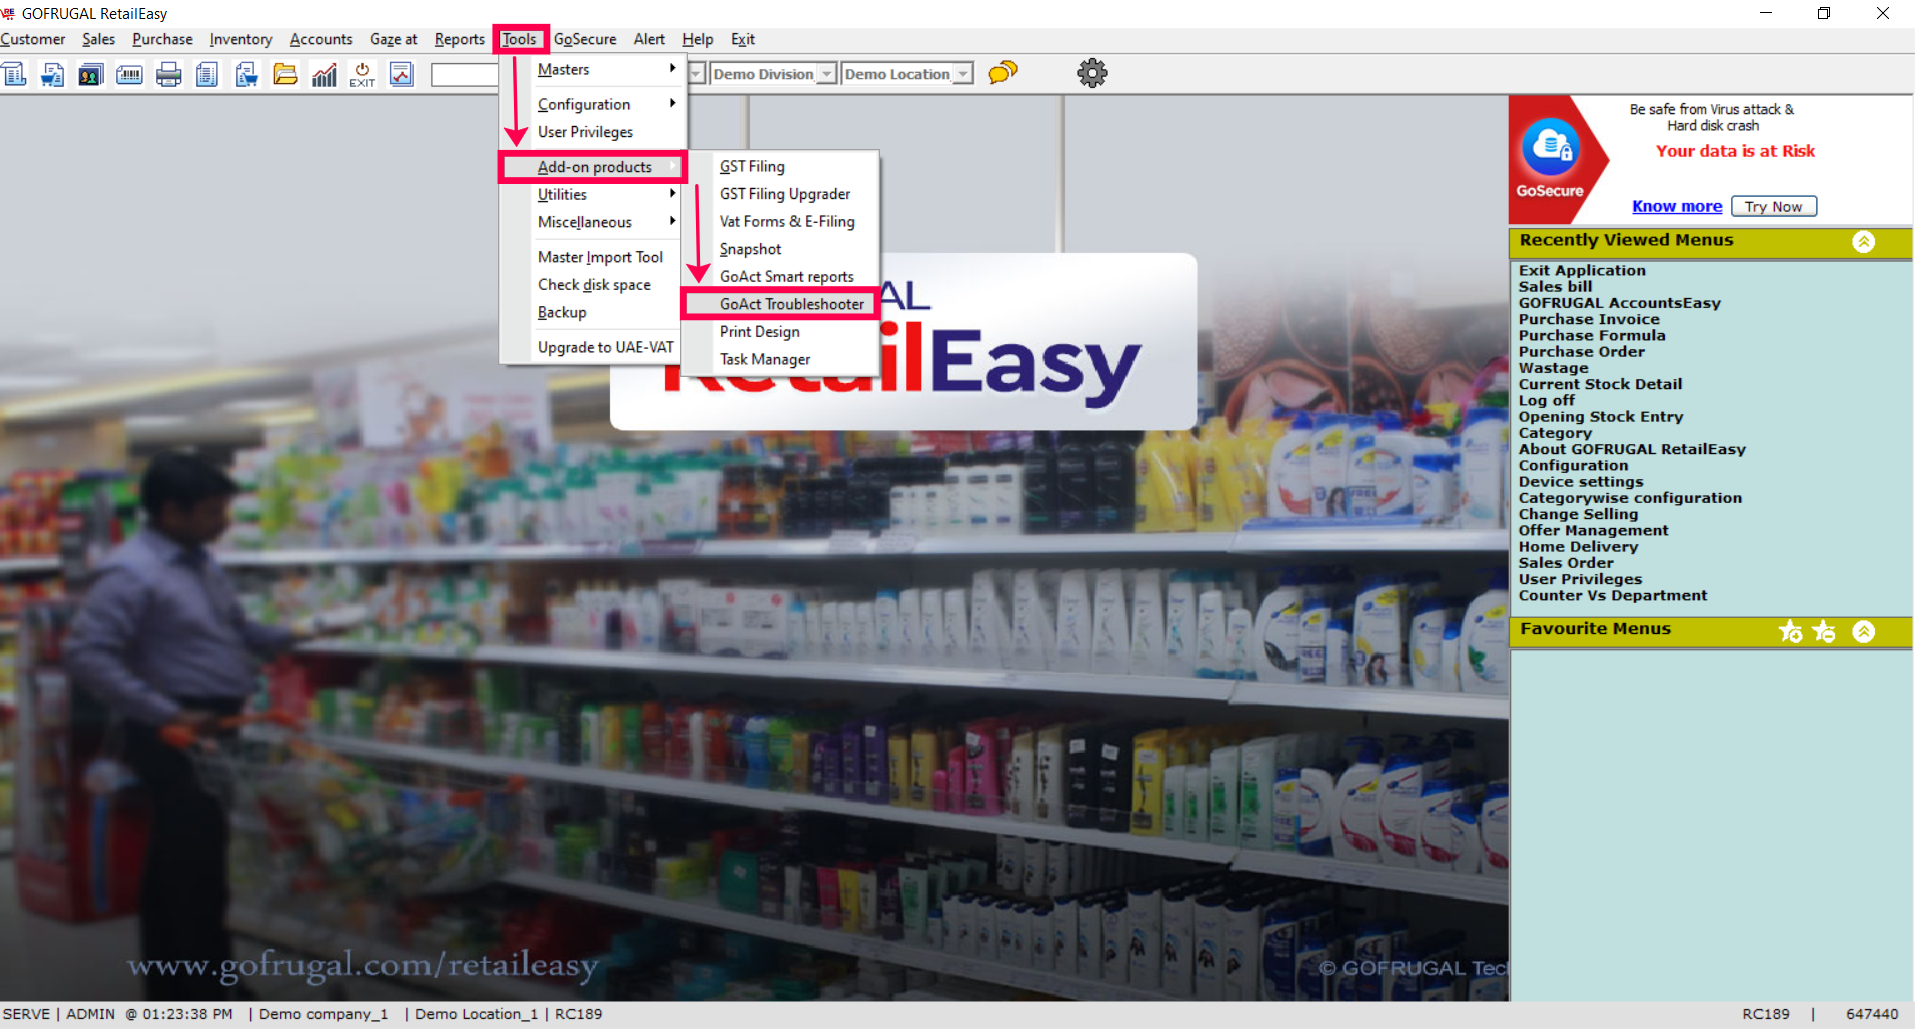
Task: Open recently viewed Offer Management
Action: coord(1593,530)
